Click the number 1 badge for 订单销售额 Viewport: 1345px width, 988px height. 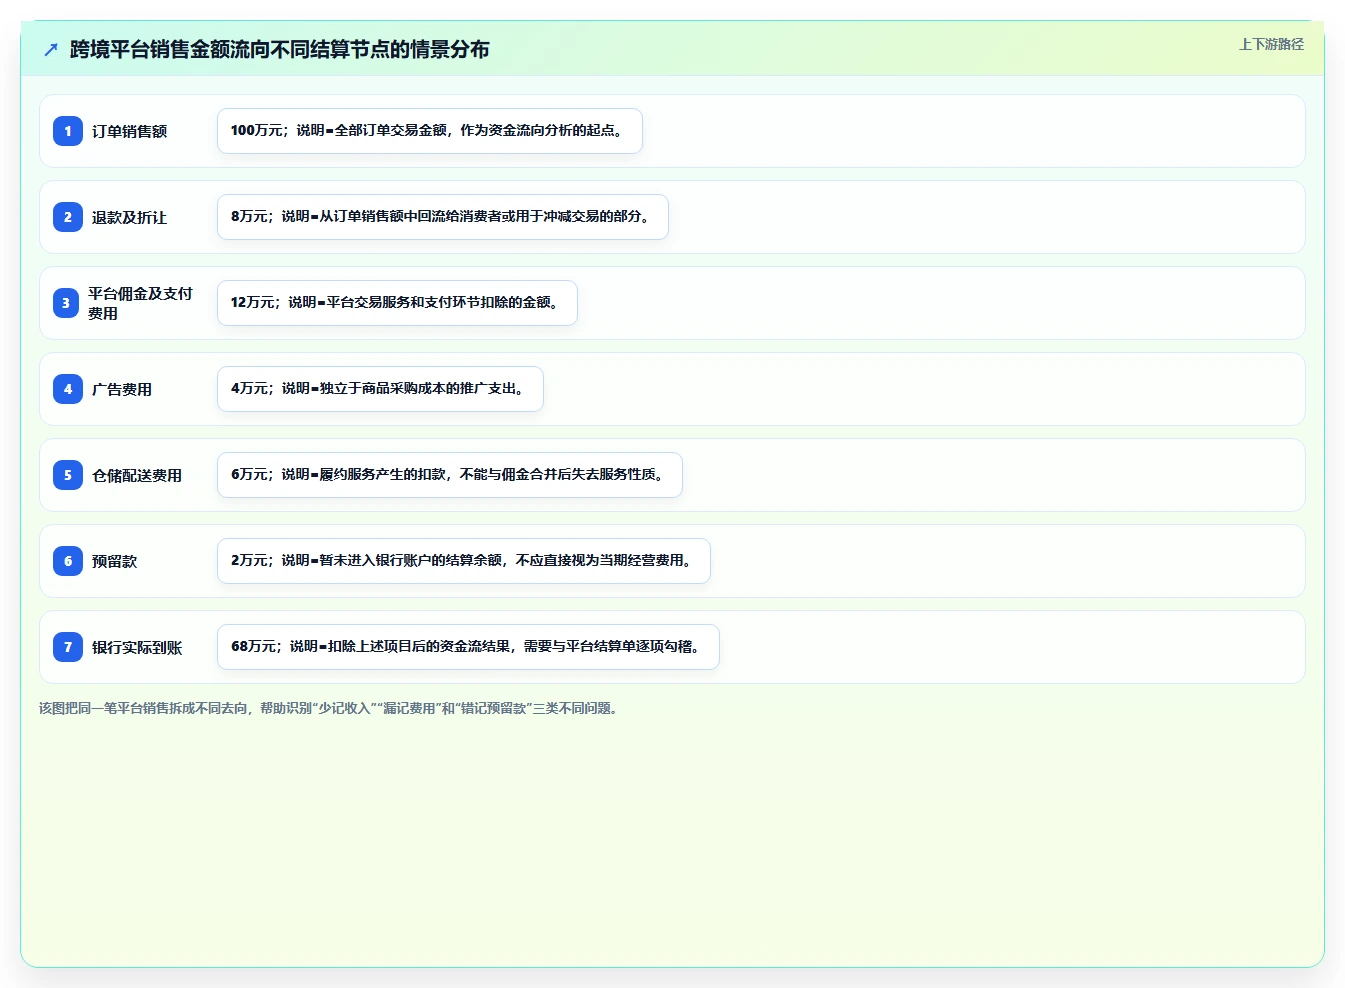[x=67, y=131]
